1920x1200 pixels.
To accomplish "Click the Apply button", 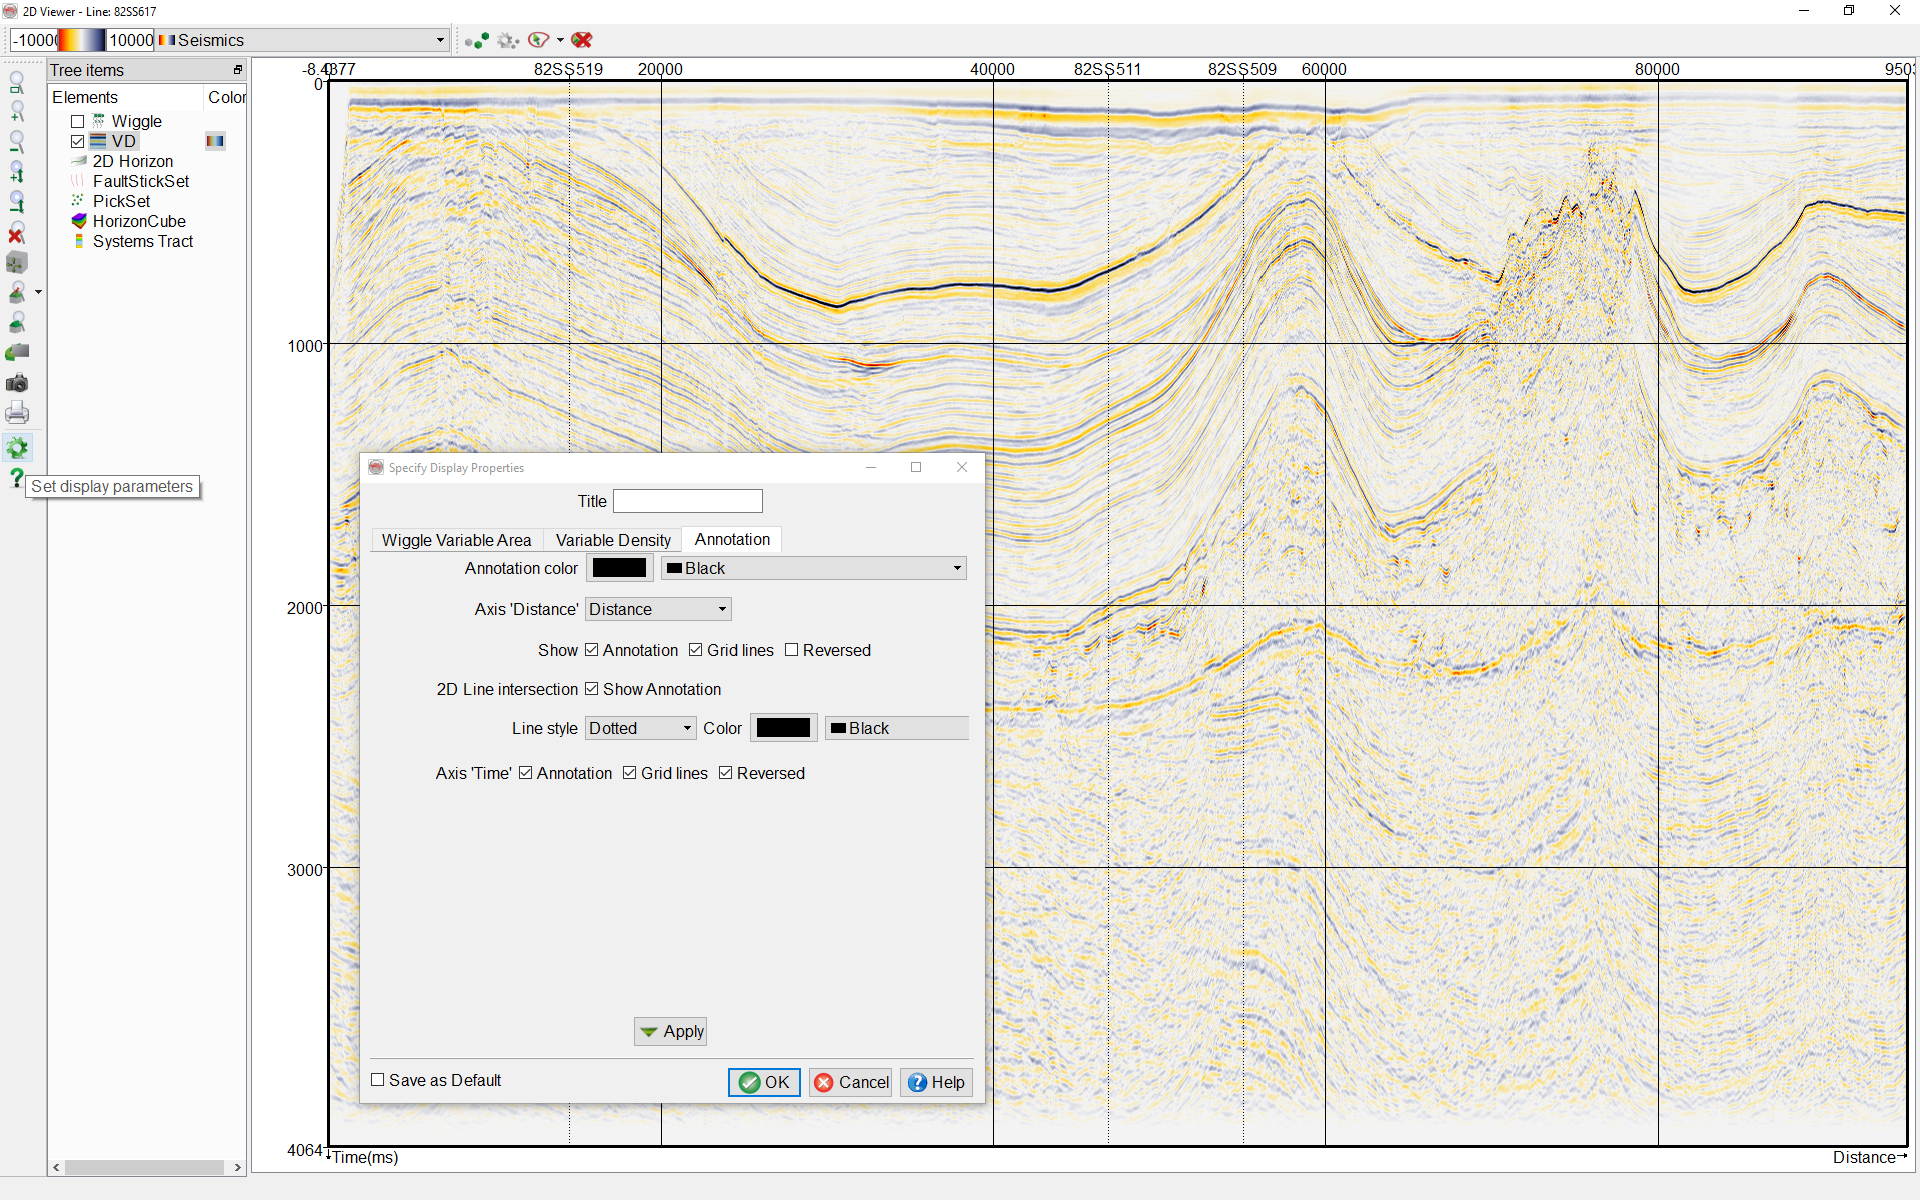I will (x=670, y=1031).
